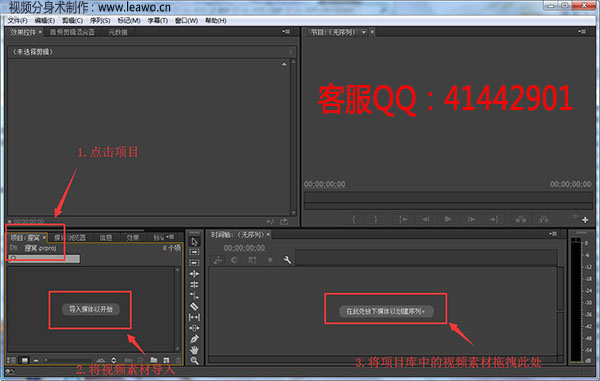Image resolution: width=600 pixels, height=381 pixels.
Task: Select the Pen tool
Action: [194, 339]
